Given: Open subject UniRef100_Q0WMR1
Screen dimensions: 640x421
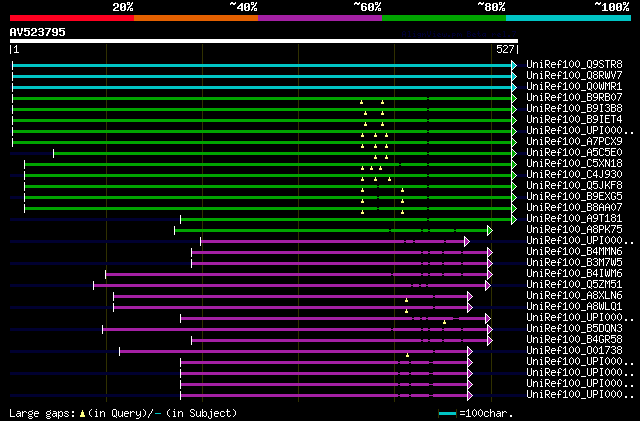Looking at the screenshot, I should [x=574, y=87].
